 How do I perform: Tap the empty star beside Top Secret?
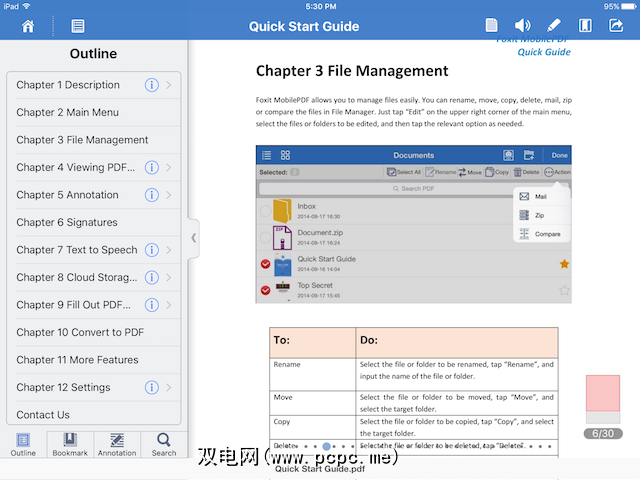pyautogui.click(x=564, y=290)
